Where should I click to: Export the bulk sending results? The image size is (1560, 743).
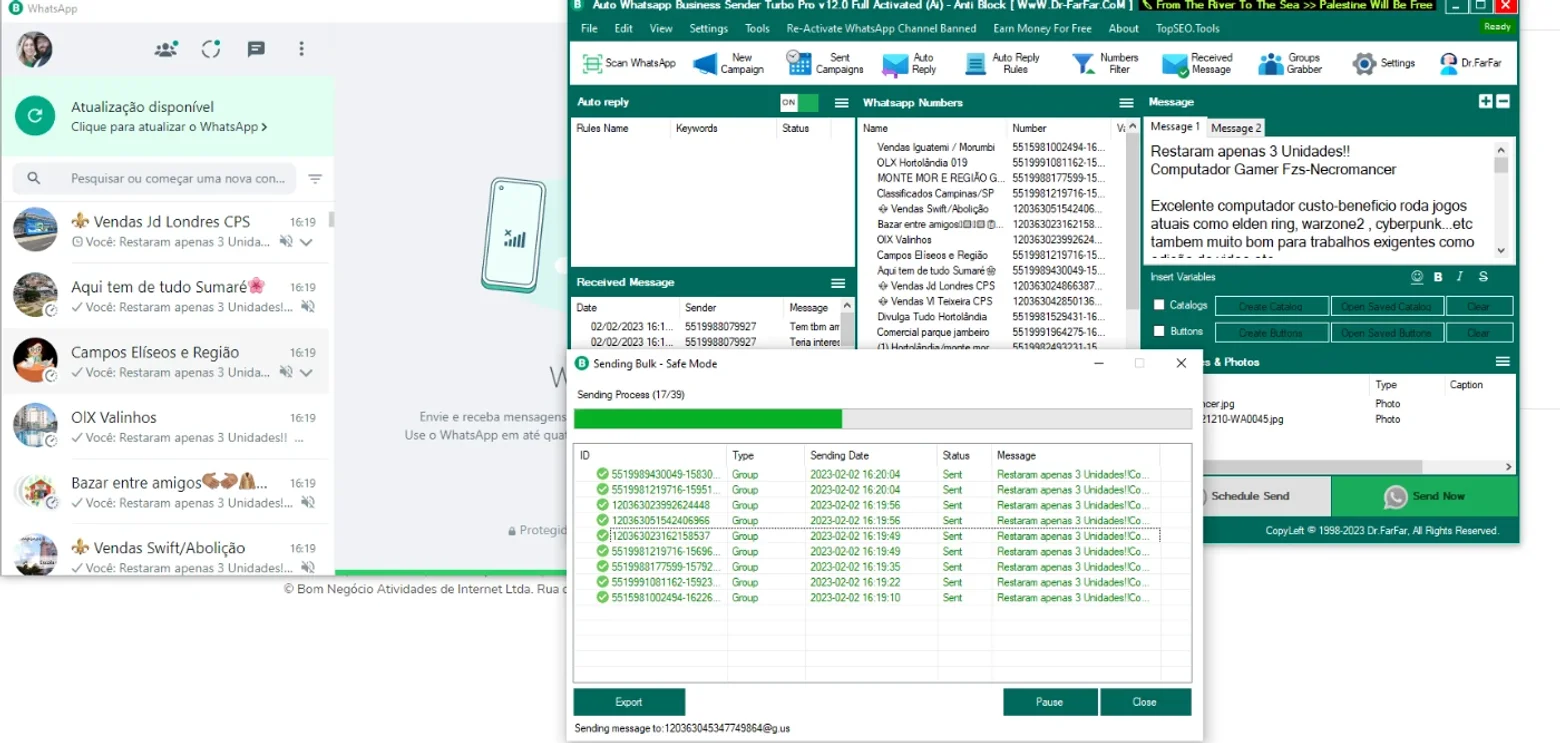coord(629,702)
